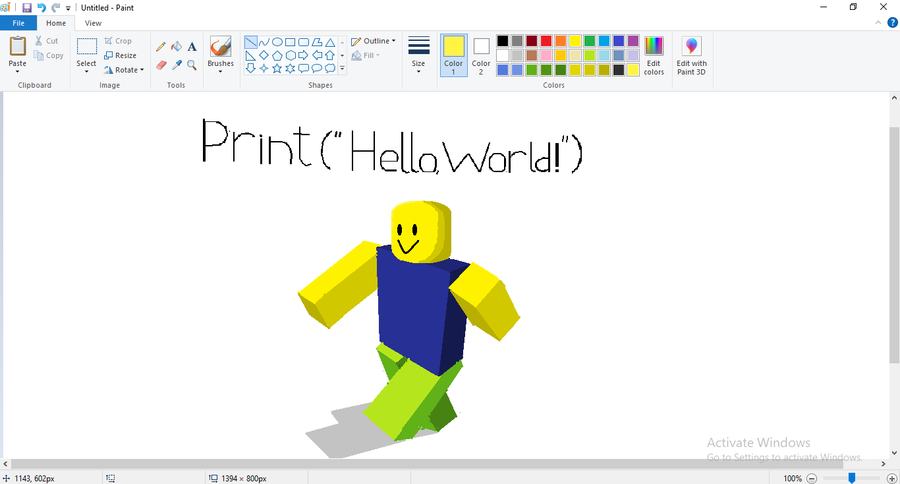Open the Size line thickness dropdown
The image size is (900, 484).
pos(418,55)
